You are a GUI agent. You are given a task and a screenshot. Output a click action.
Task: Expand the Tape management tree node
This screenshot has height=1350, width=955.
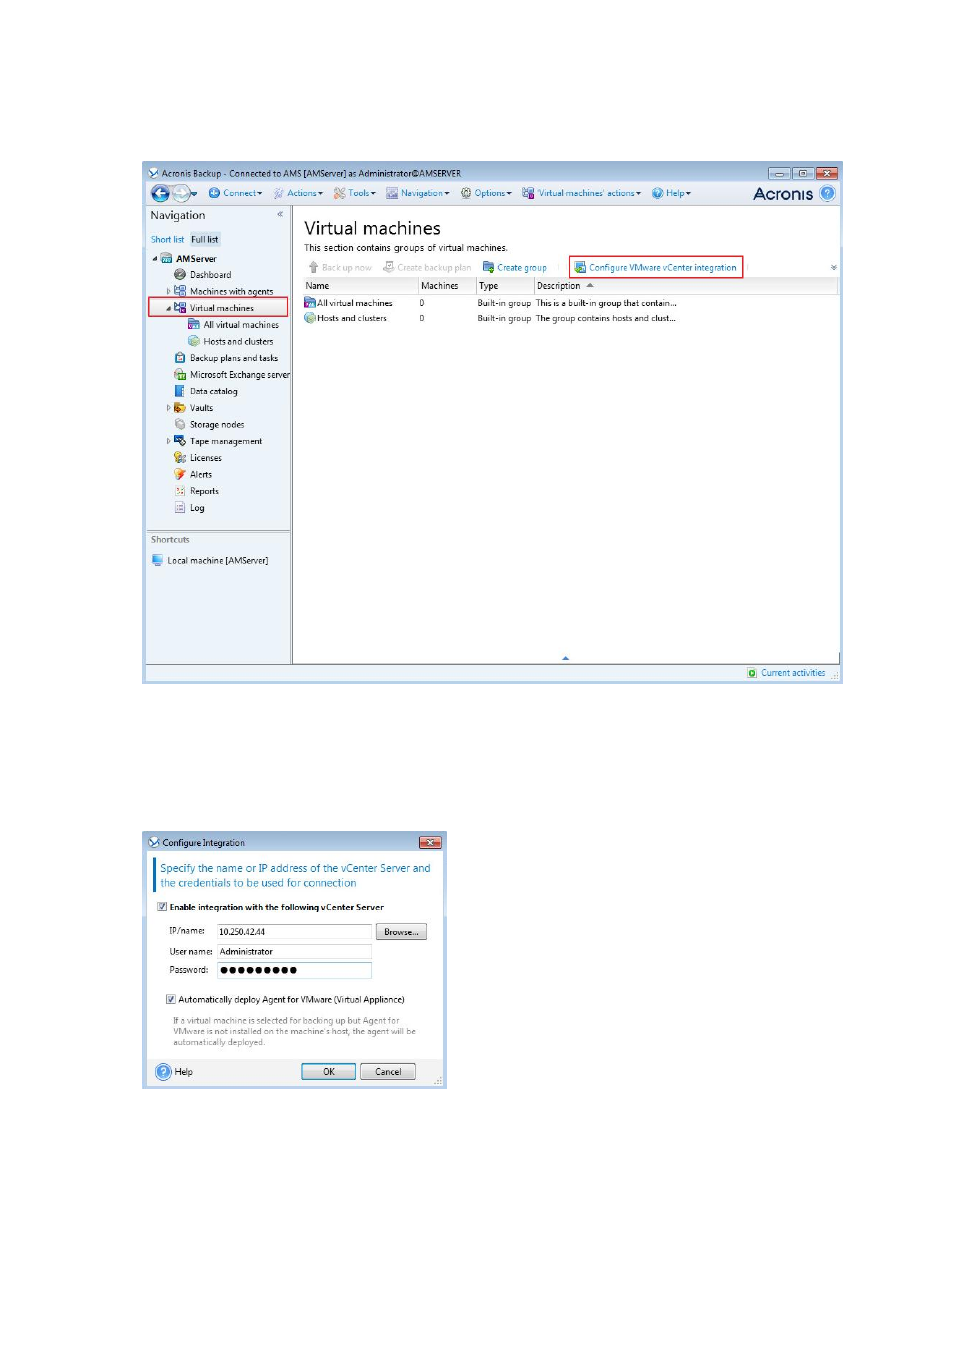(x=168, y=441)
